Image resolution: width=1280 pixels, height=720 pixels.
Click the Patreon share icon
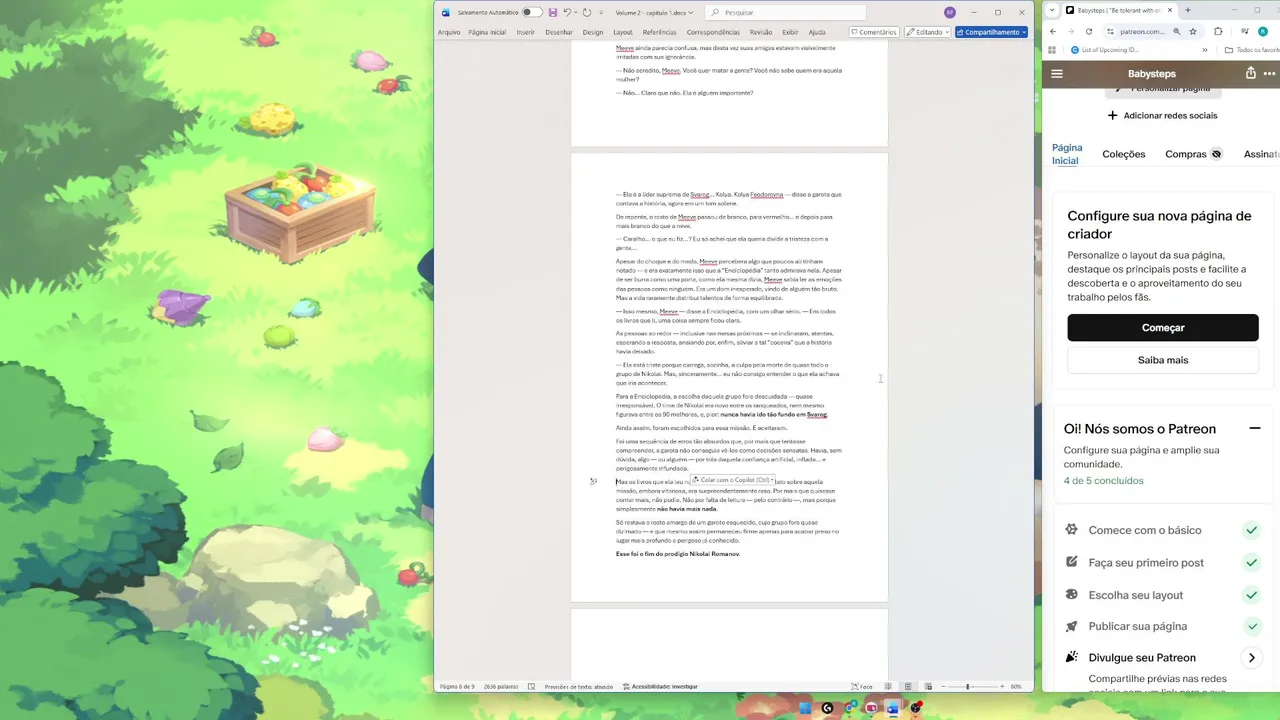click(x=1251, y=73)
